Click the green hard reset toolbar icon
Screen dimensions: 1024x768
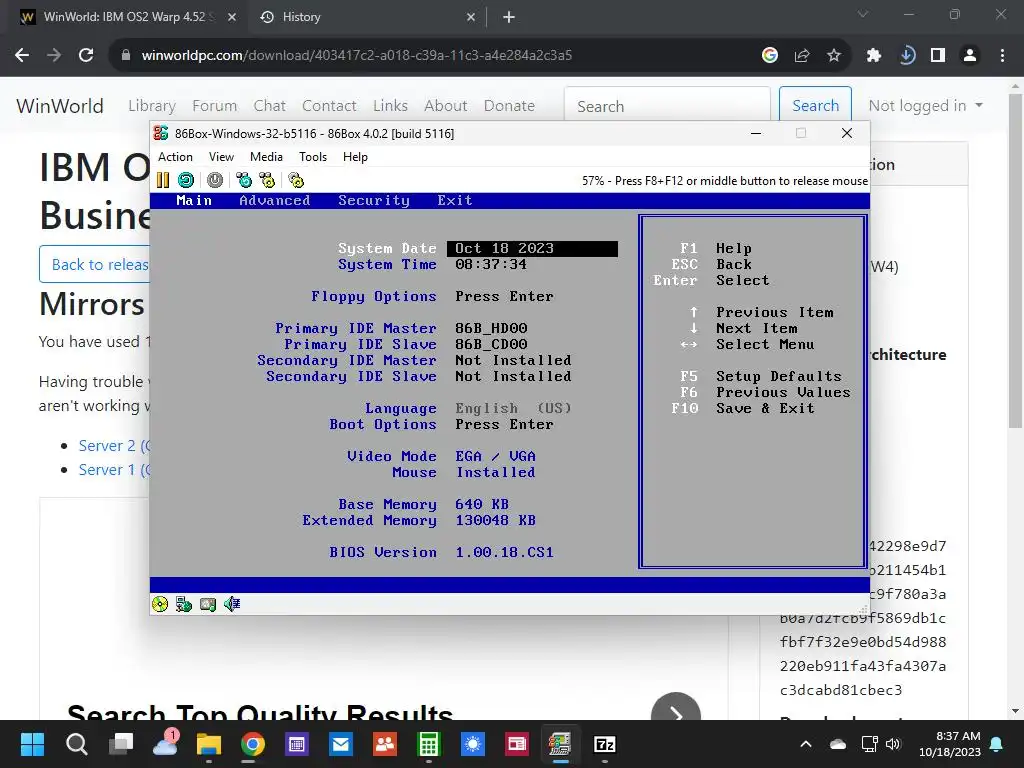[185, 180]
